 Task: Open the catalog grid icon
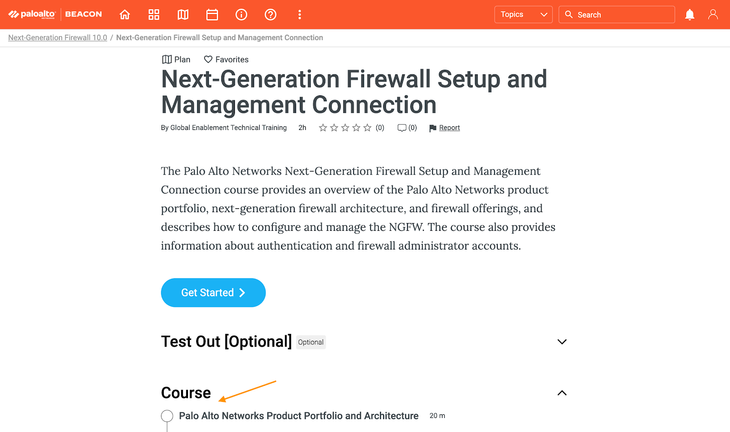coord(154,14)
